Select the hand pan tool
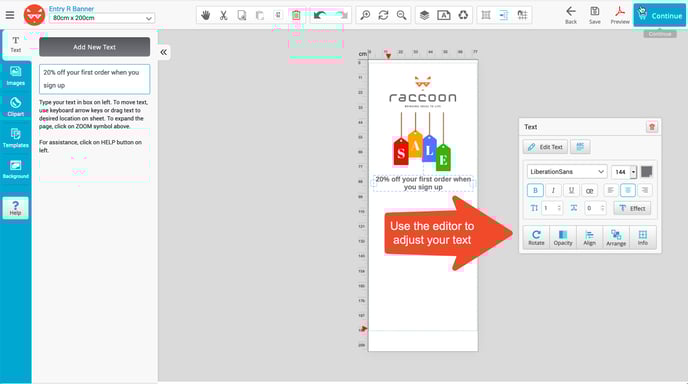 pos(205,15)
